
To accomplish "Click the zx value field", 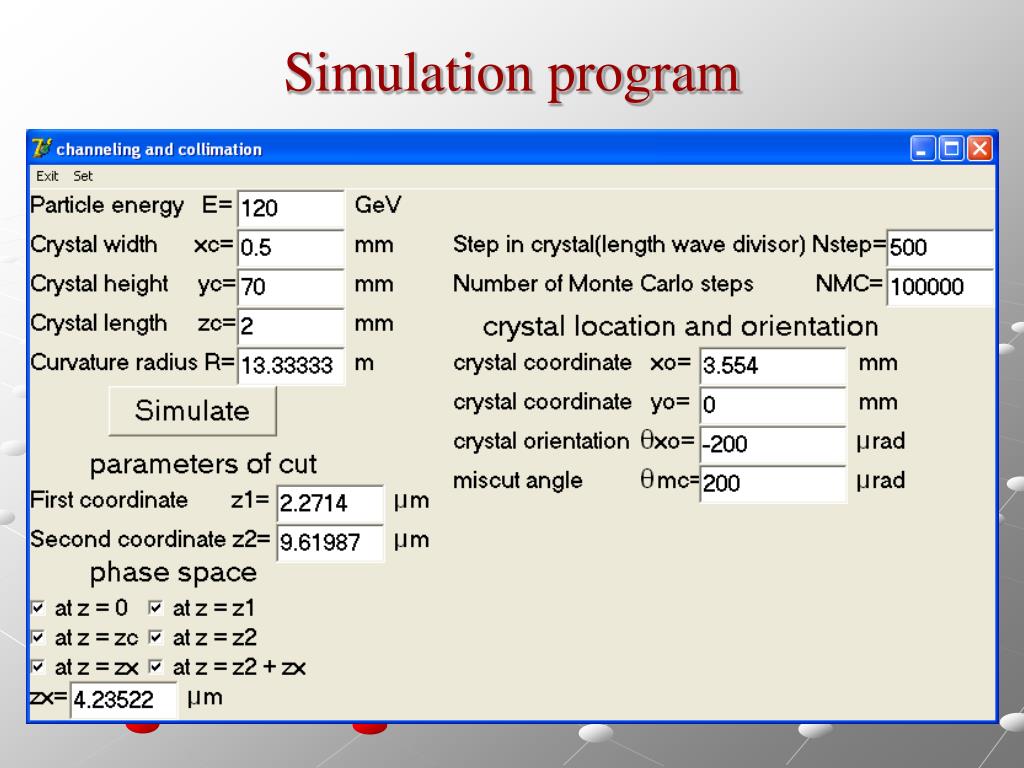I will (123, 699).
